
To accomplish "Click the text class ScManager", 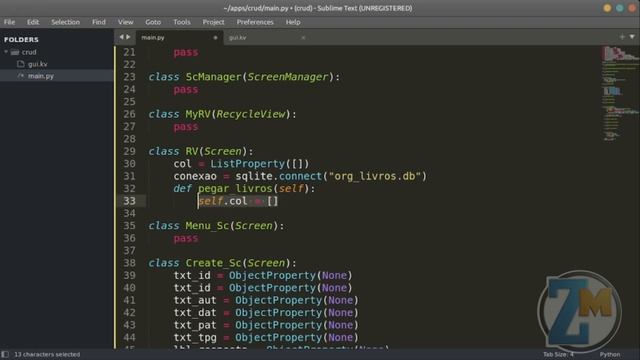I will point(195,77).
